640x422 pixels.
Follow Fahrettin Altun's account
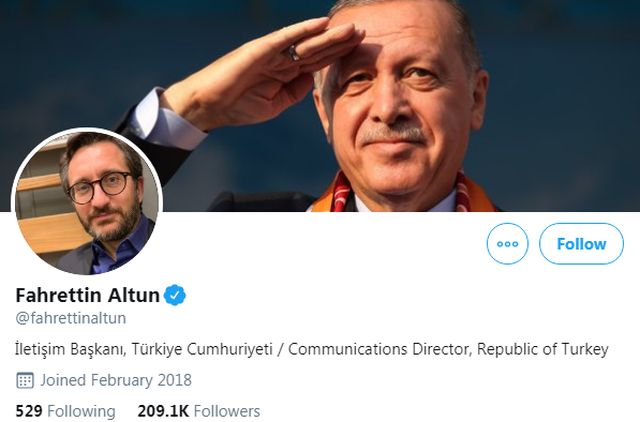click(x=581, y=244)
